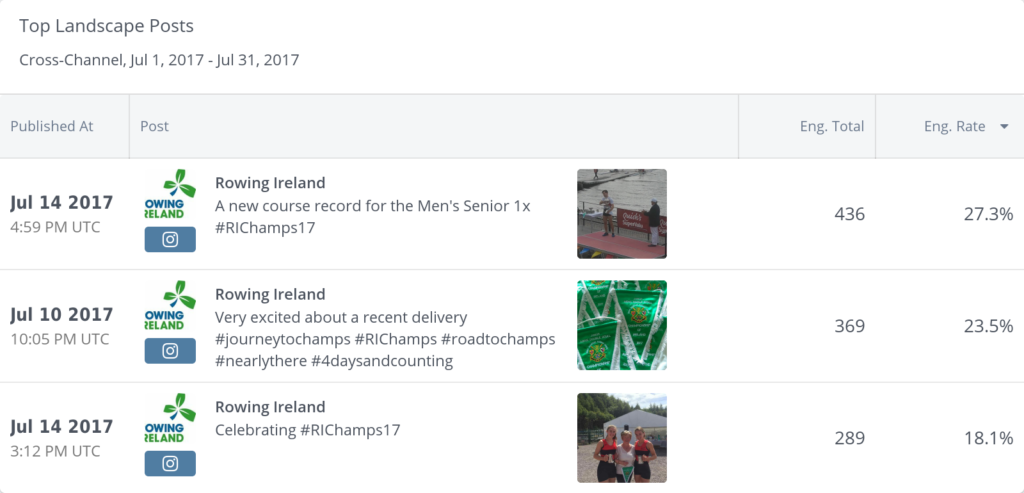1024x493 pixels.
Task: Click the 27.3% engagement rate value
Action: (x=988, y=214)
